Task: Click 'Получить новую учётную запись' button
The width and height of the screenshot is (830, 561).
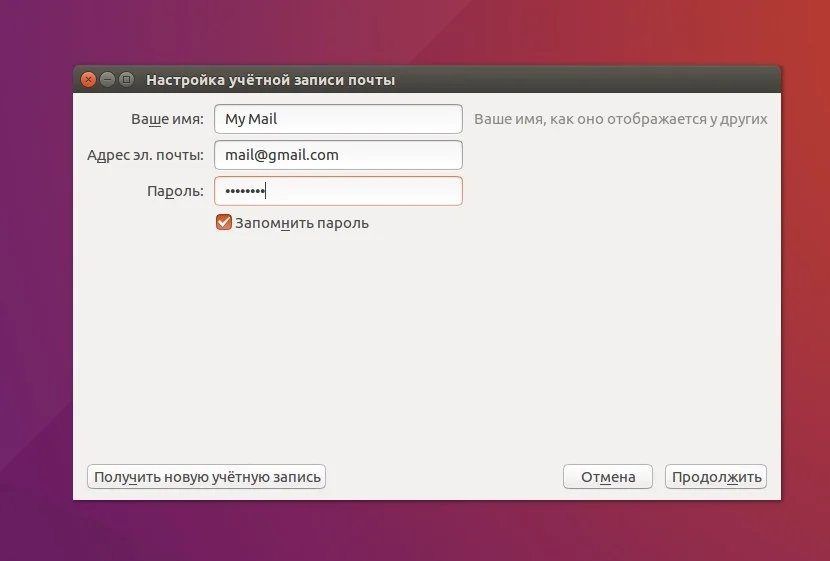Action: (206, 477)
